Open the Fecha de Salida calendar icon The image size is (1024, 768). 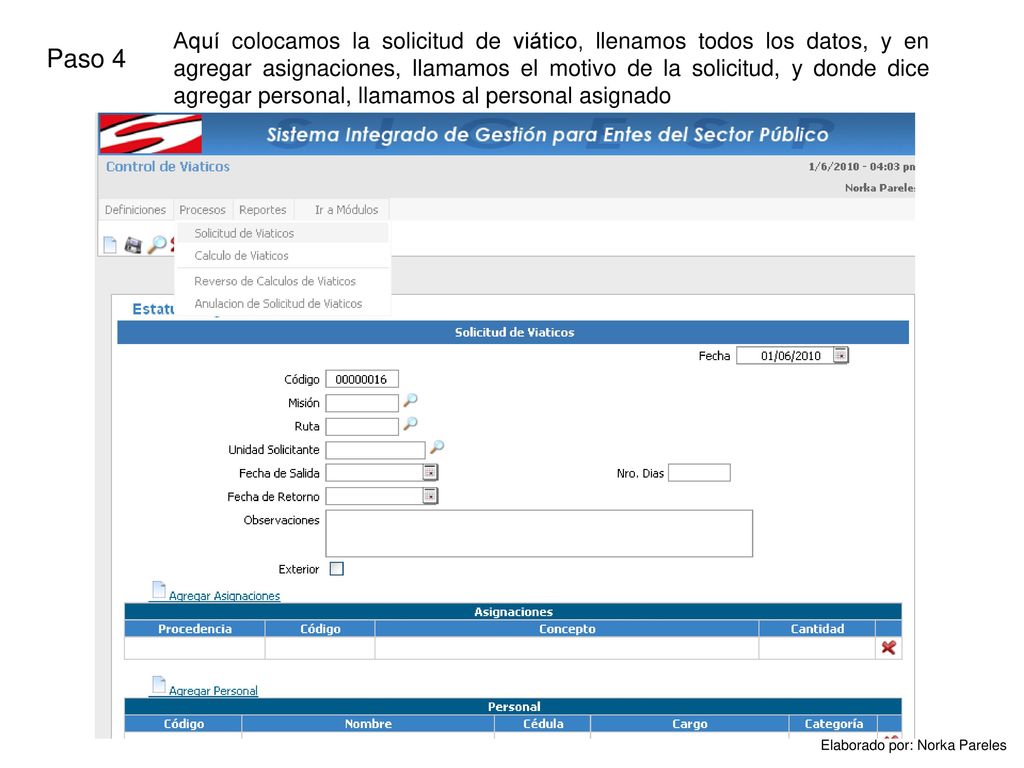point(430,472)
